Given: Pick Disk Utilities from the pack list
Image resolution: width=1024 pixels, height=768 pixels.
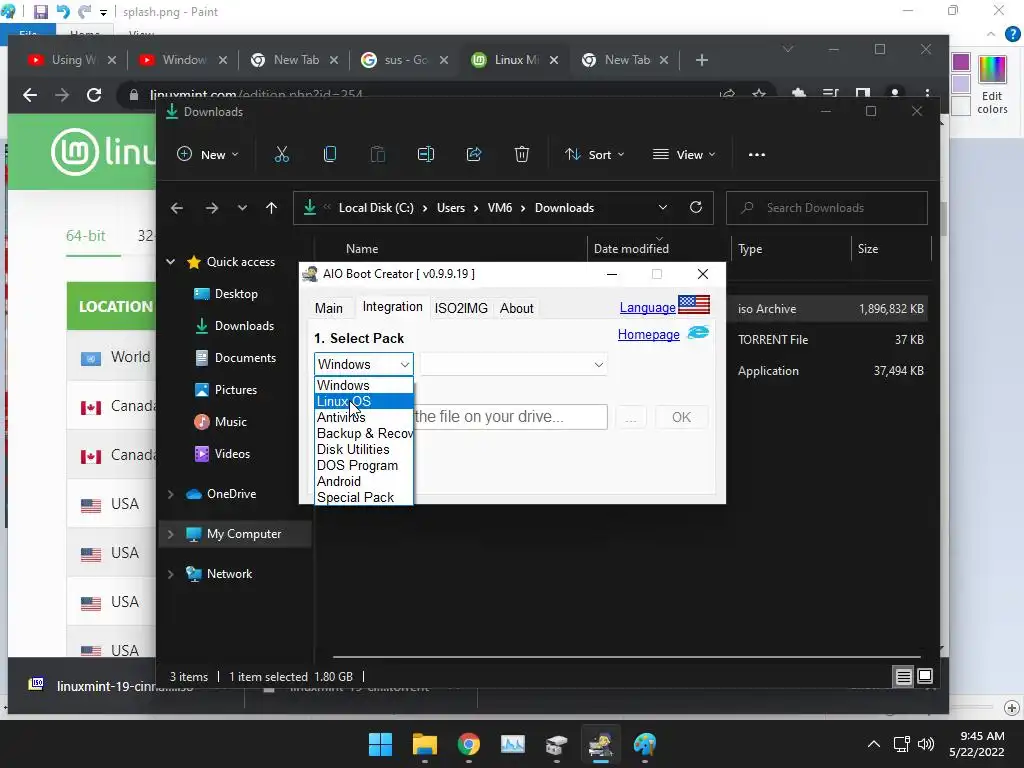Looking at the screenshot, I should point(364,449).
